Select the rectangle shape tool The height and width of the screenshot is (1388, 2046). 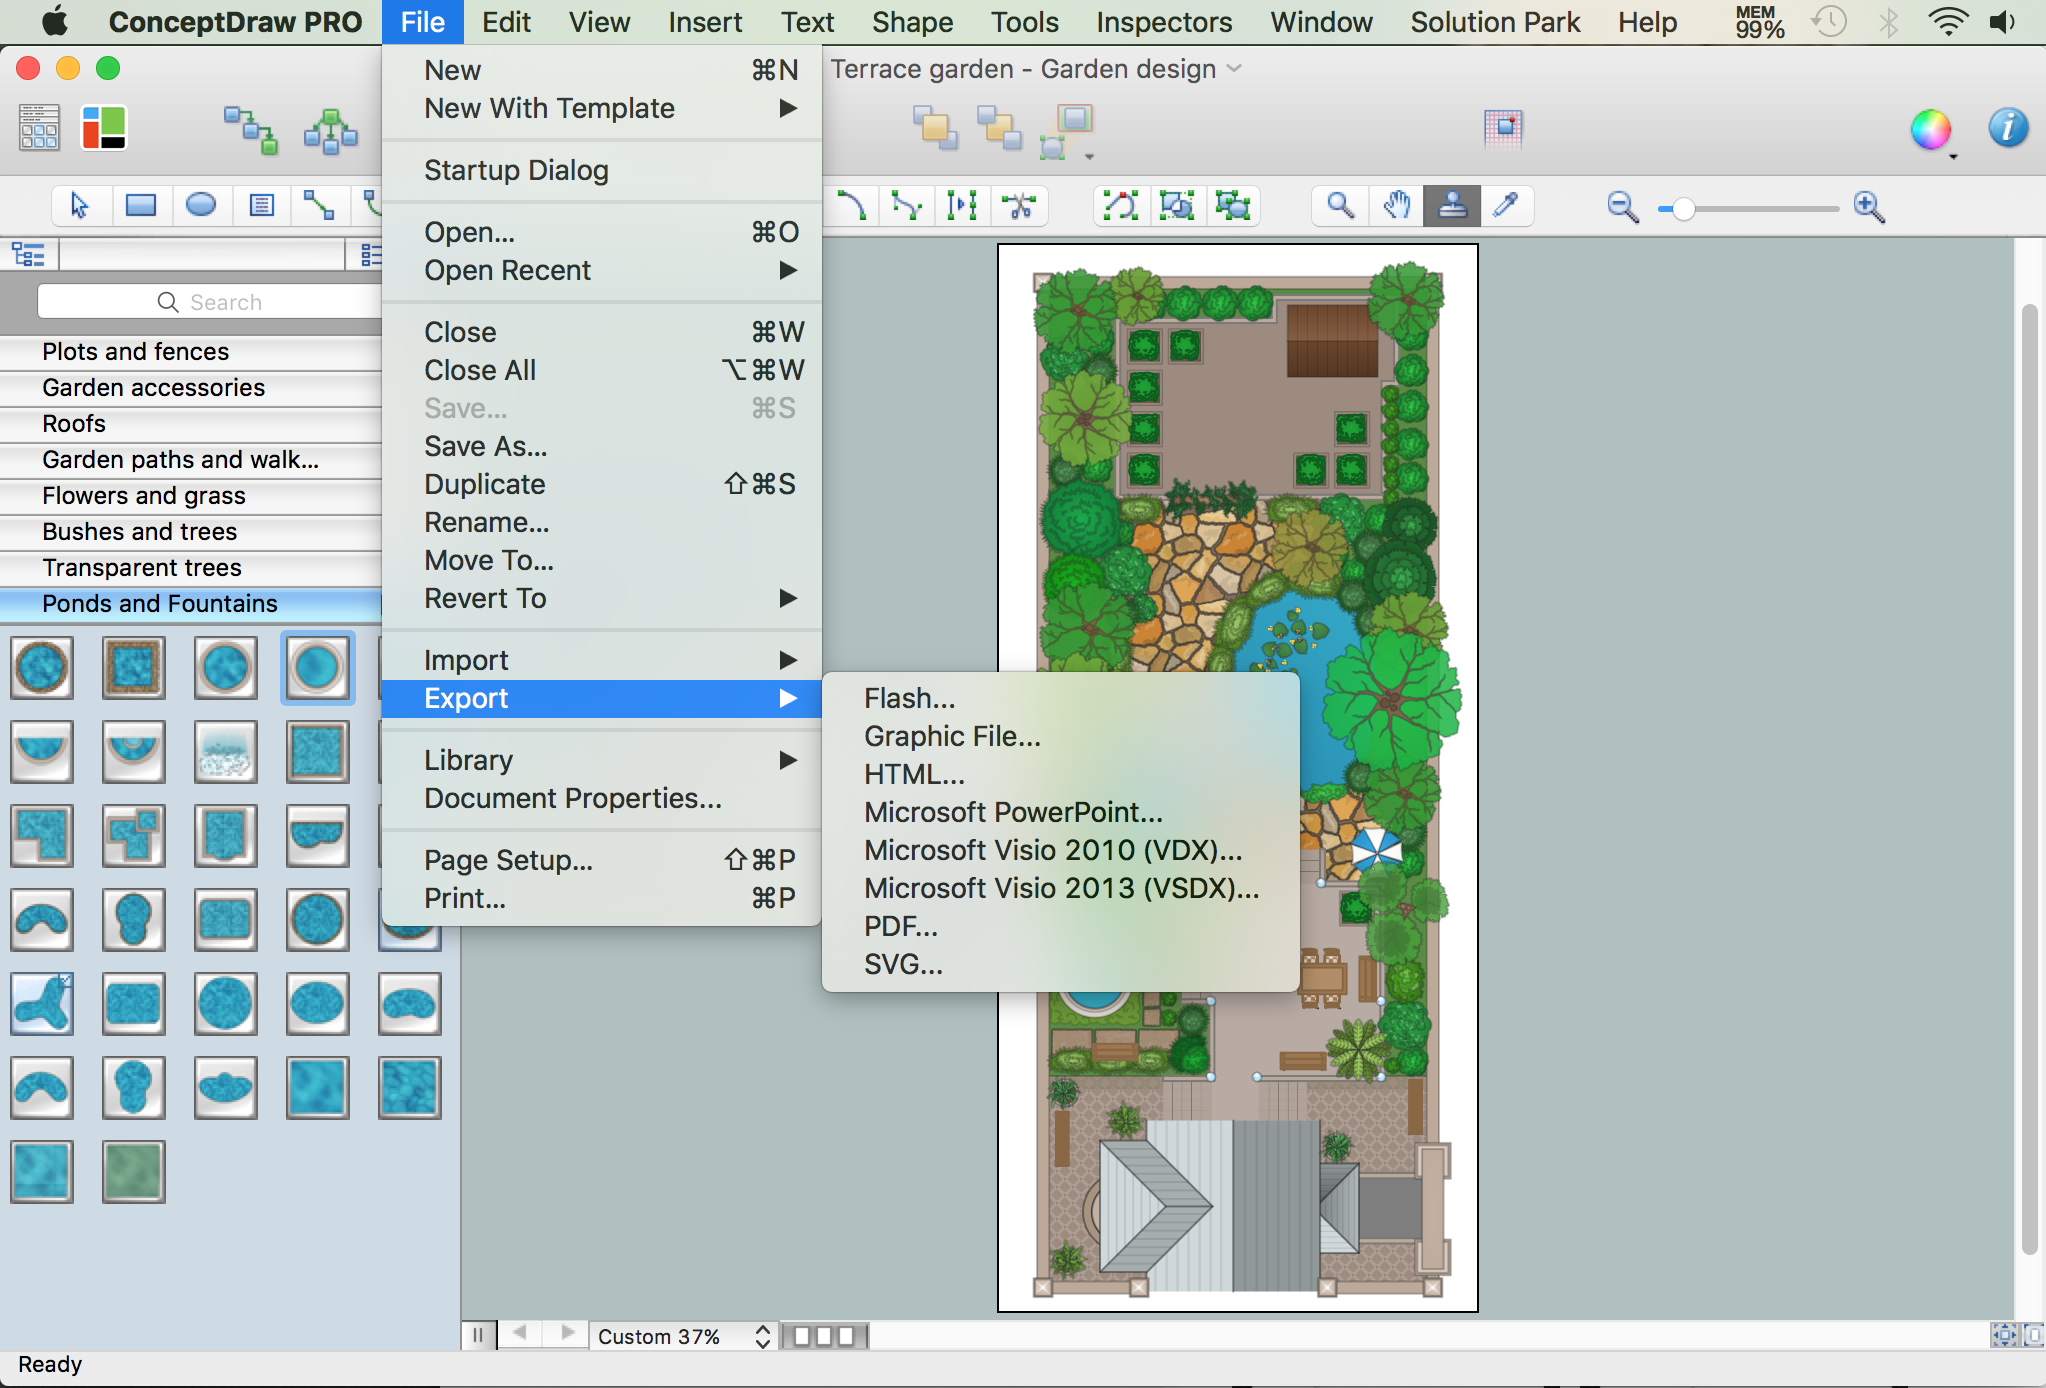point(139,203)
